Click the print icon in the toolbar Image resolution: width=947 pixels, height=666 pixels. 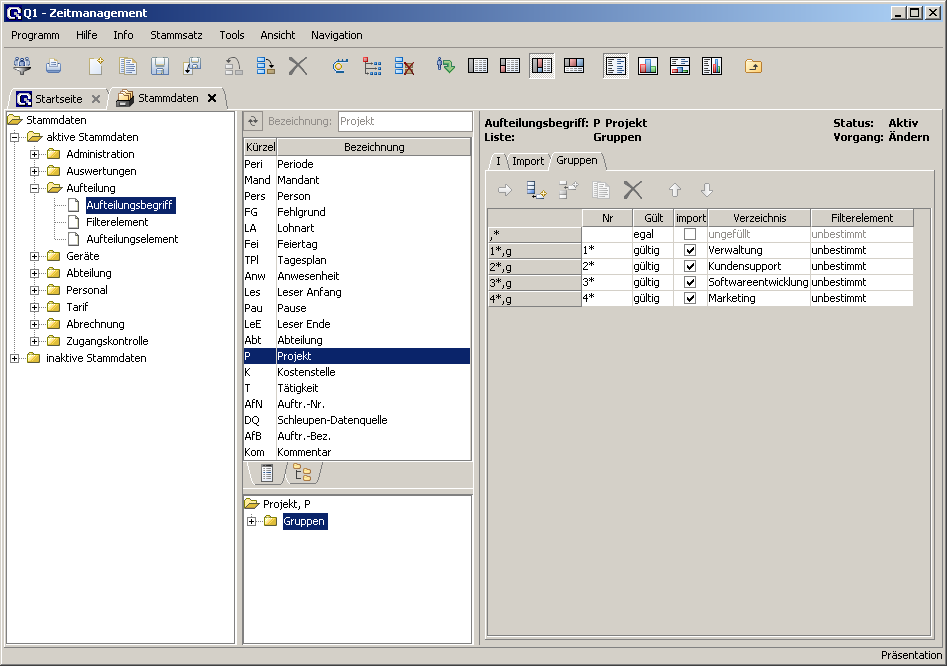point(54,66)
